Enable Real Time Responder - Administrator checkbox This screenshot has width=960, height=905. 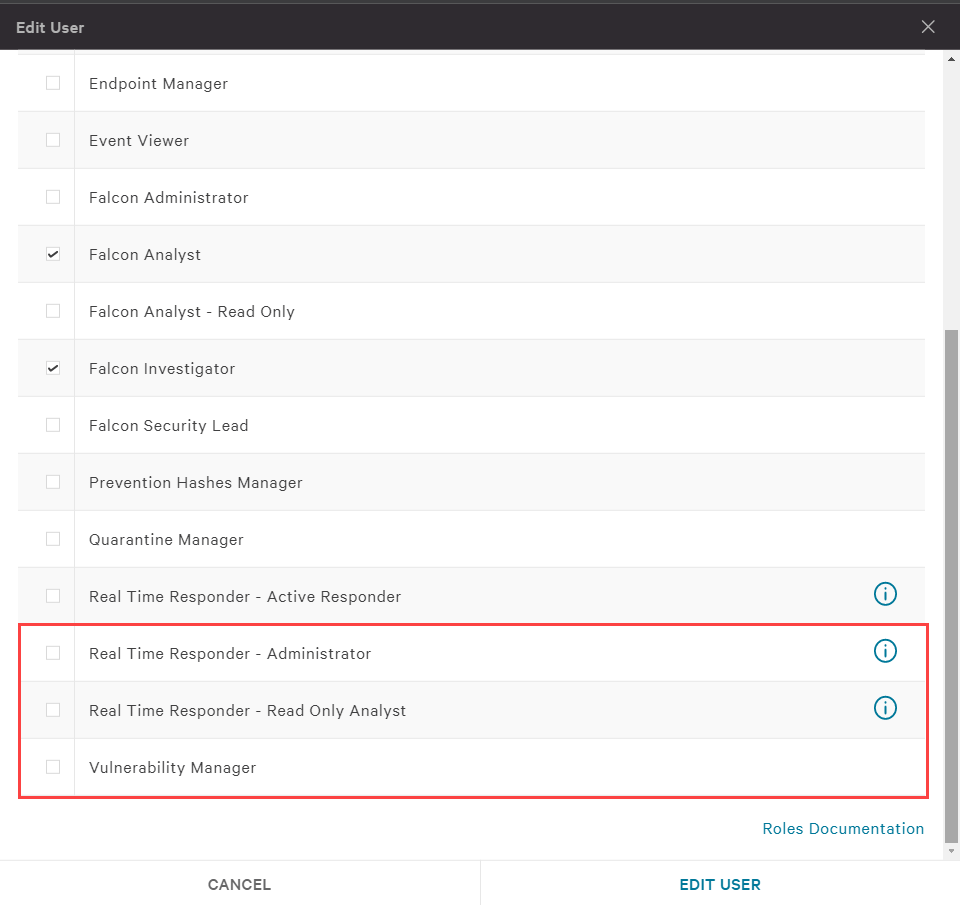tap(53, 652)
